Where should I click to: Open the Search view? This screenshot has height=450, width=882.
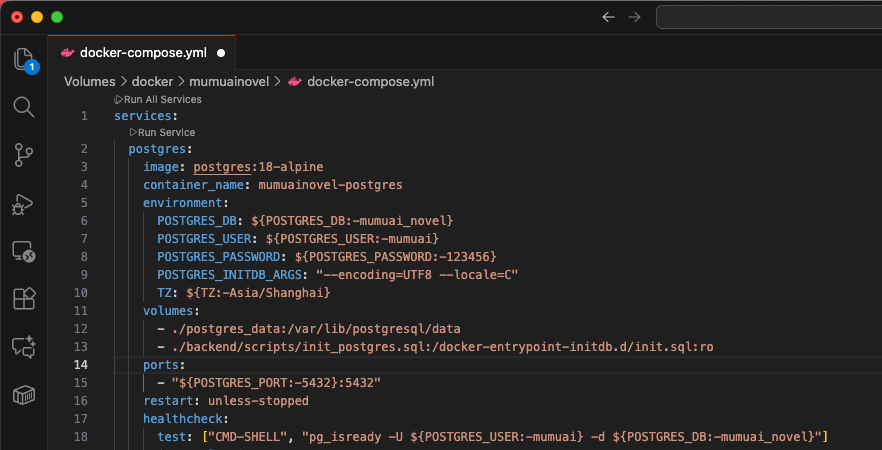click(24, 107)
